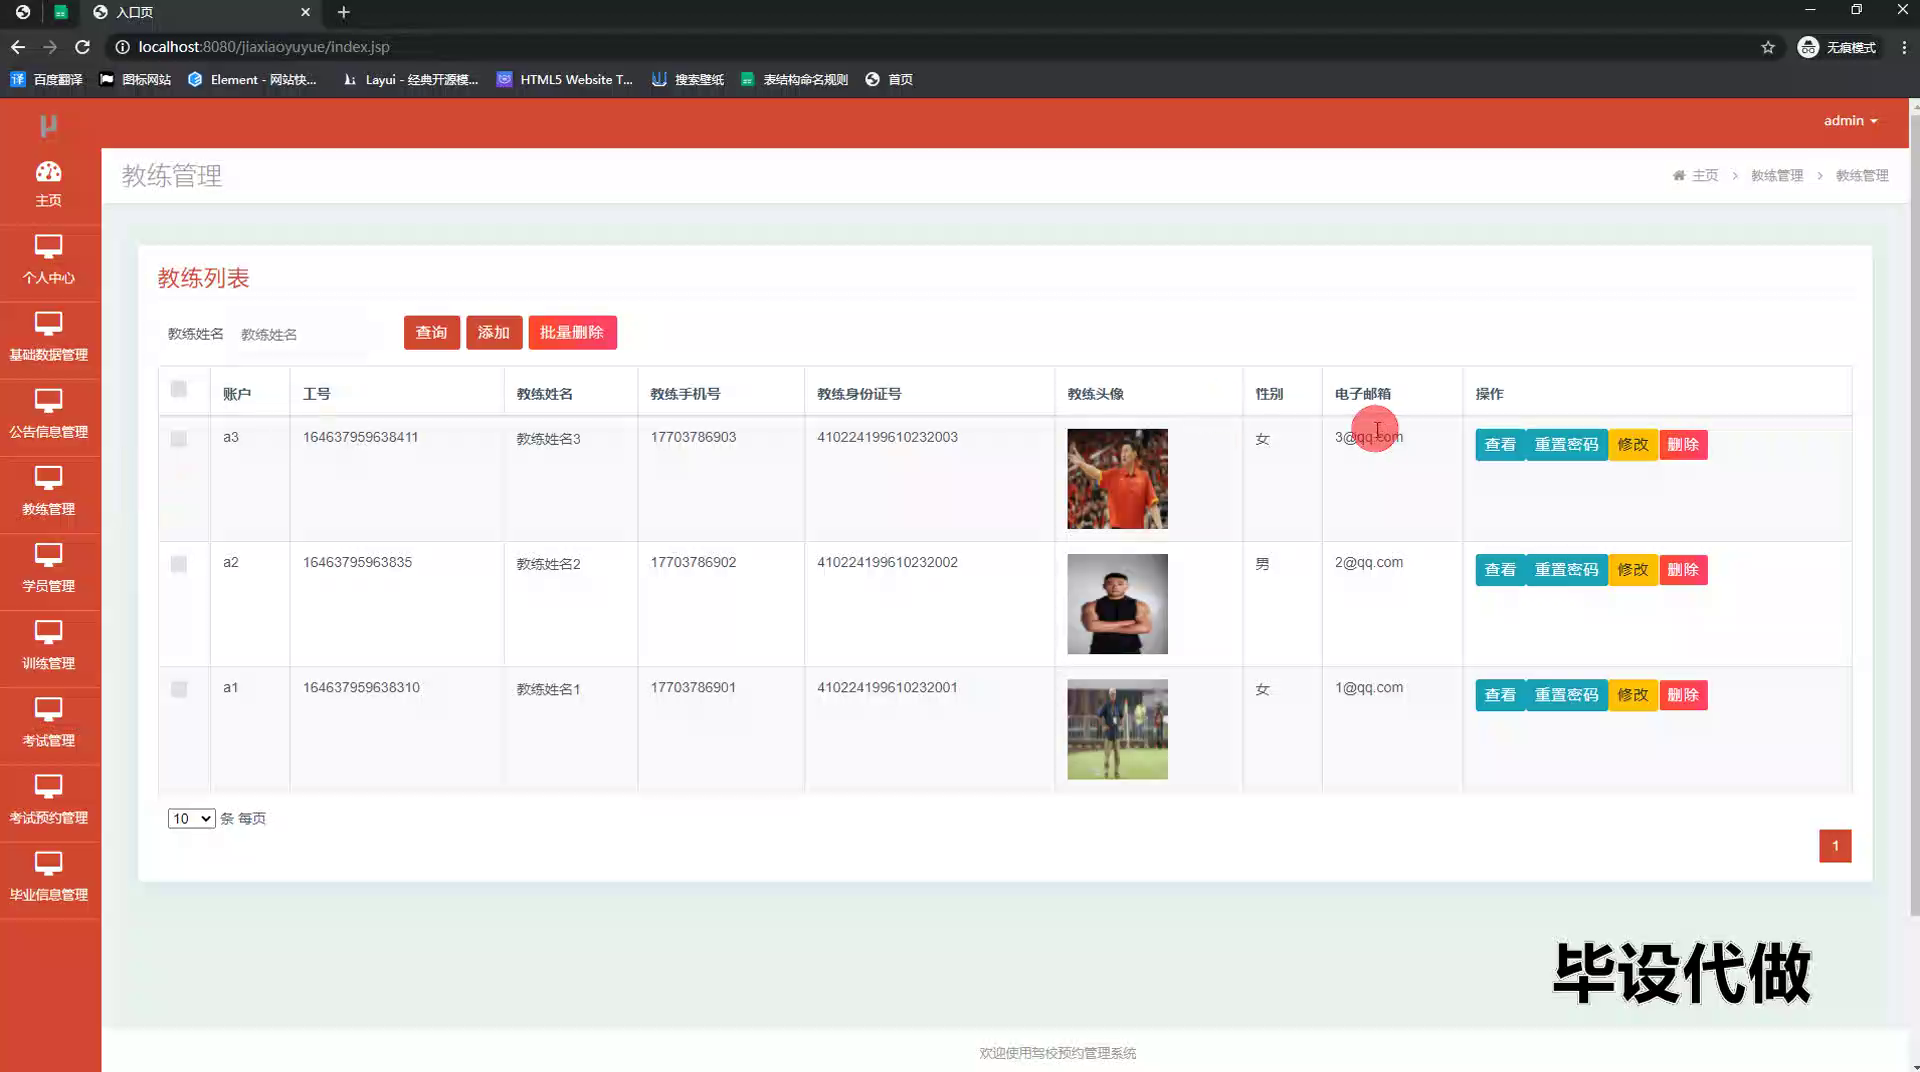
Task: Toggle select-all checkbox in table header
Action: (179, 389)
